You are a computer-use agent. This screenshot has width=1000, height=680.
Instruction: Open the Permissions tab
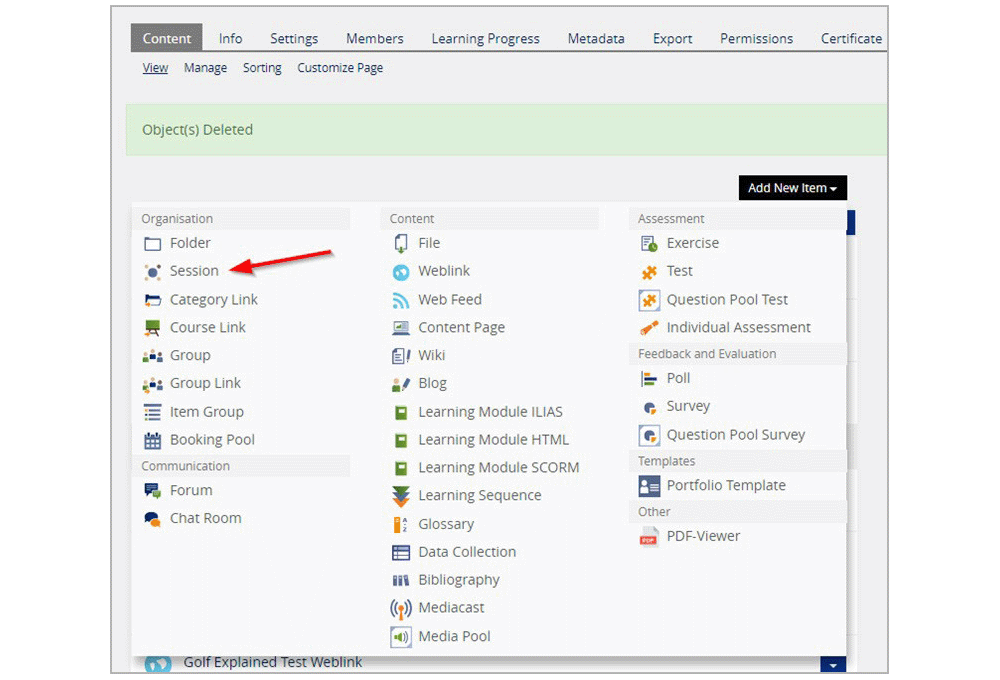756,39
